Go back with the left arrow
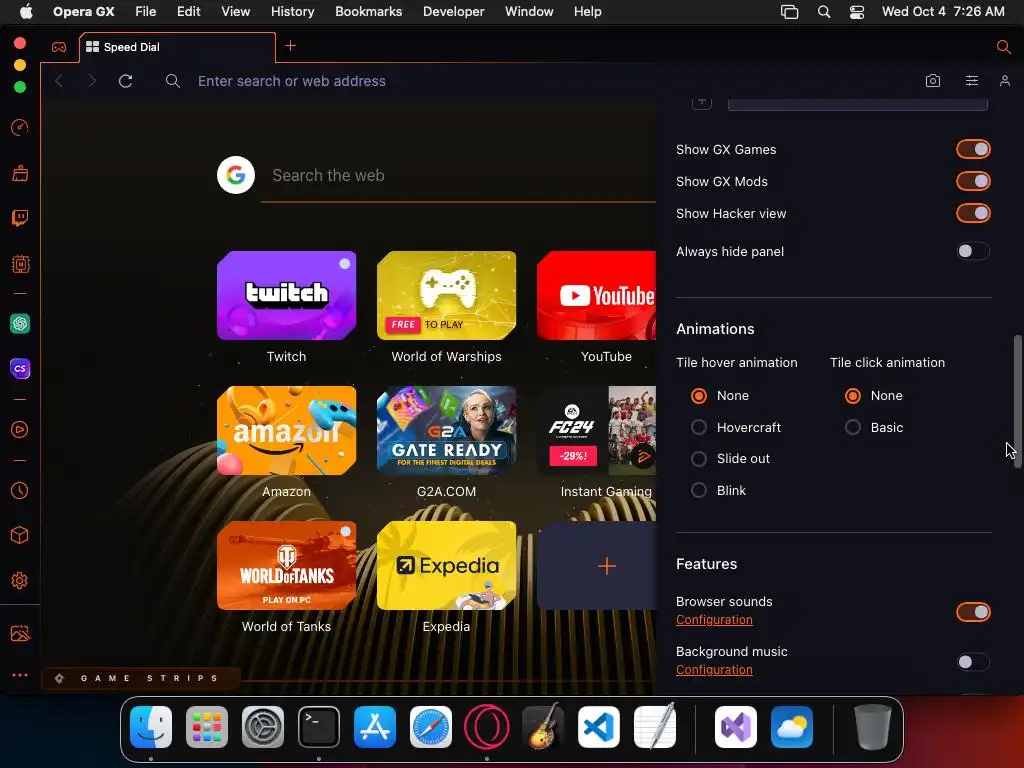The image size is (1024, 768). pos(59,81)
